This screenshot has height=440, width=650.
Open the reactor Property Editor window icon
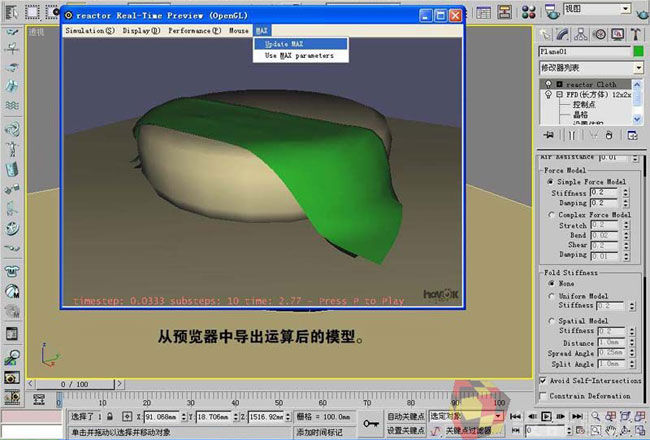[12, 334]
